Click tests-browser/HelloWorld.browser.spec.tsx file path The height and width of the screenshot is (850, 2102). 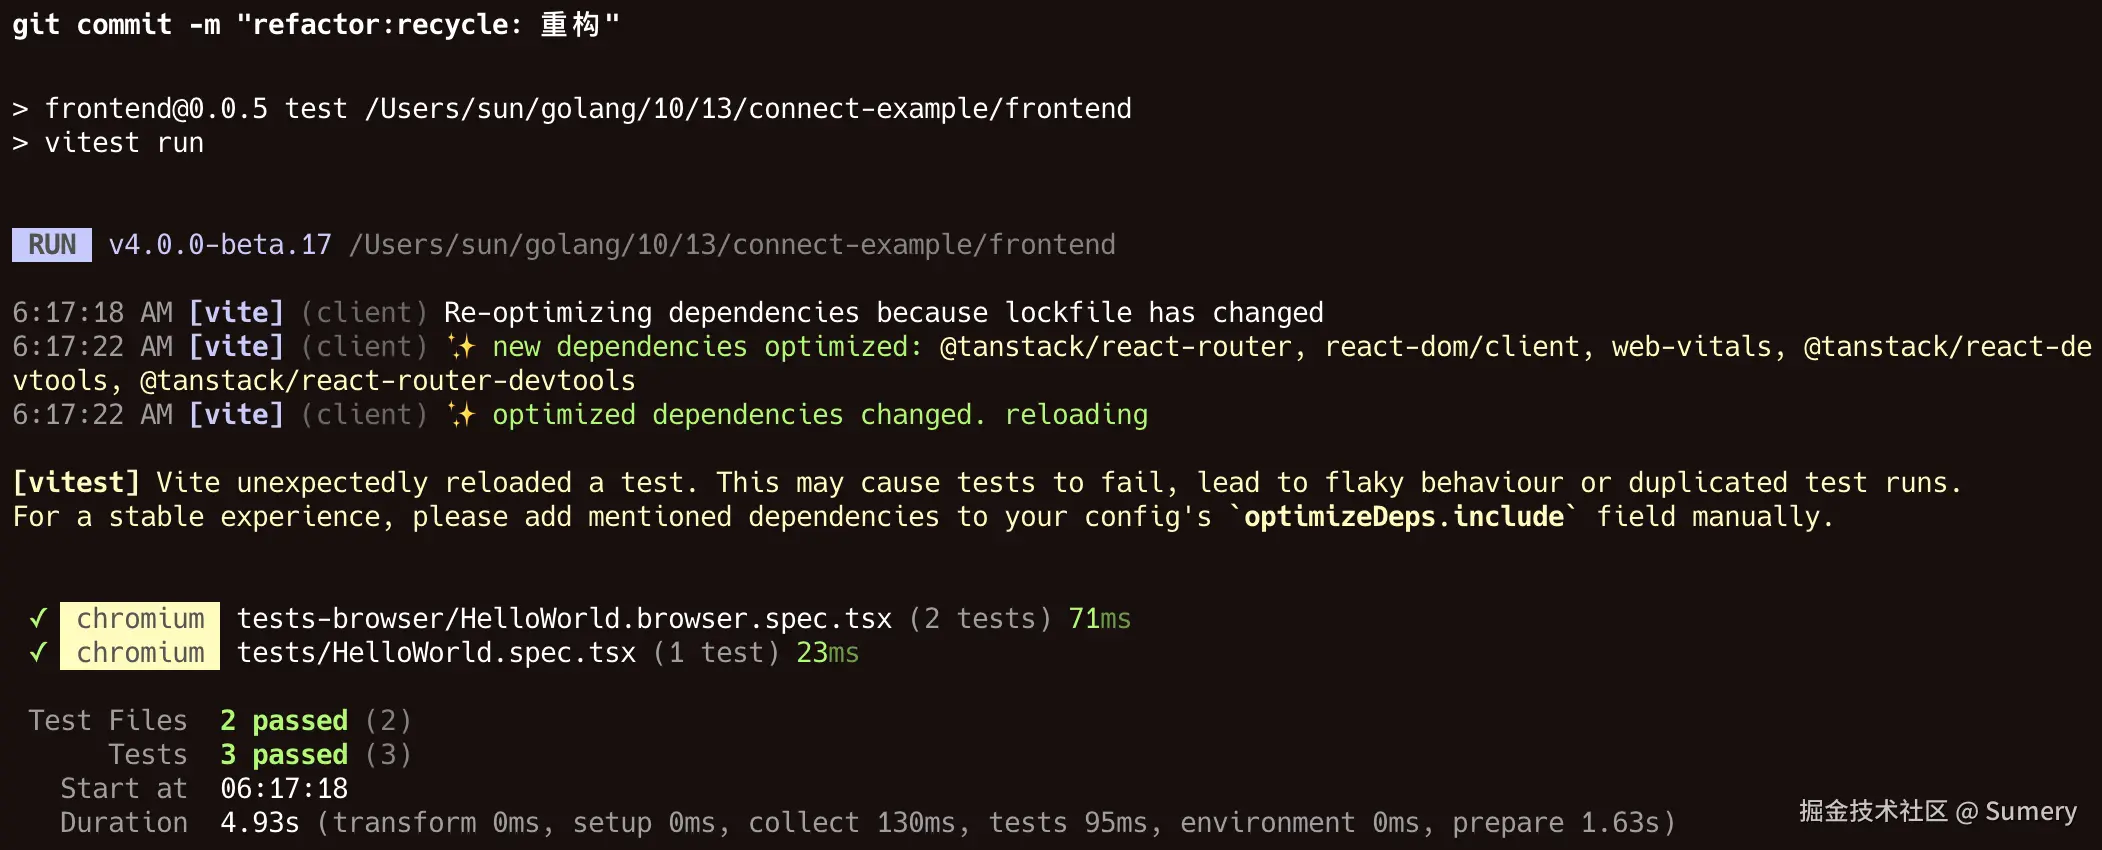click(564, 619)
